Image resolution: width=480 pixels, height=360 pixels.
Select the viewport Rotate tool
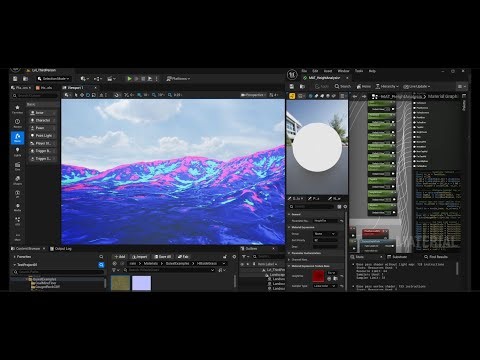click(x=88, y=95)
